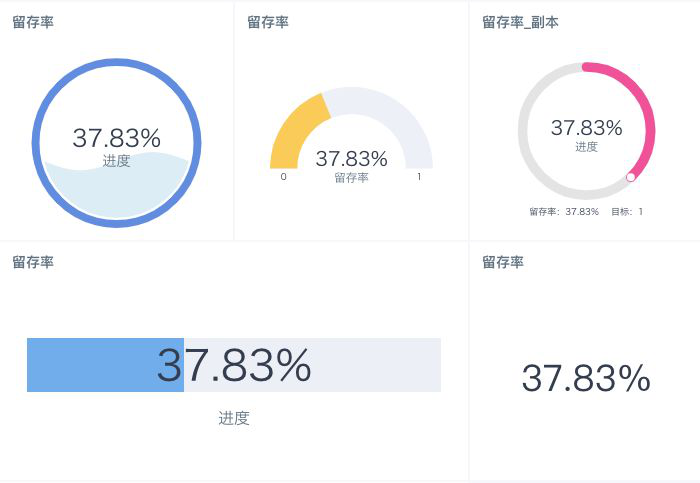This screenshot has width=700, height=483.
Task: Click the 留存率 title above the liquid chart
Action: (33, 22)
